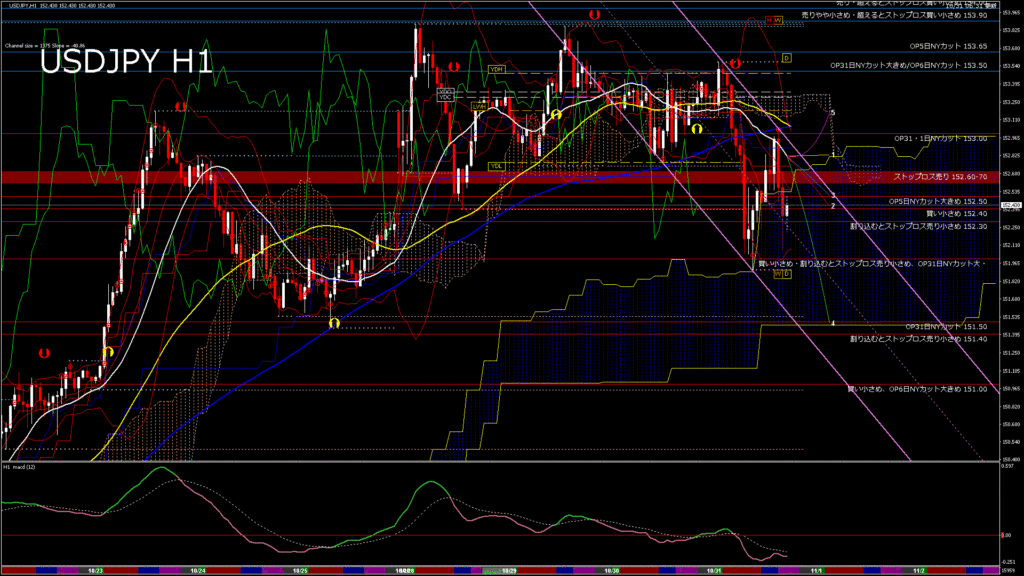Click the '買い小さめ 152.40' label
Screen dimensions: 1024x576
click(957, 214)
